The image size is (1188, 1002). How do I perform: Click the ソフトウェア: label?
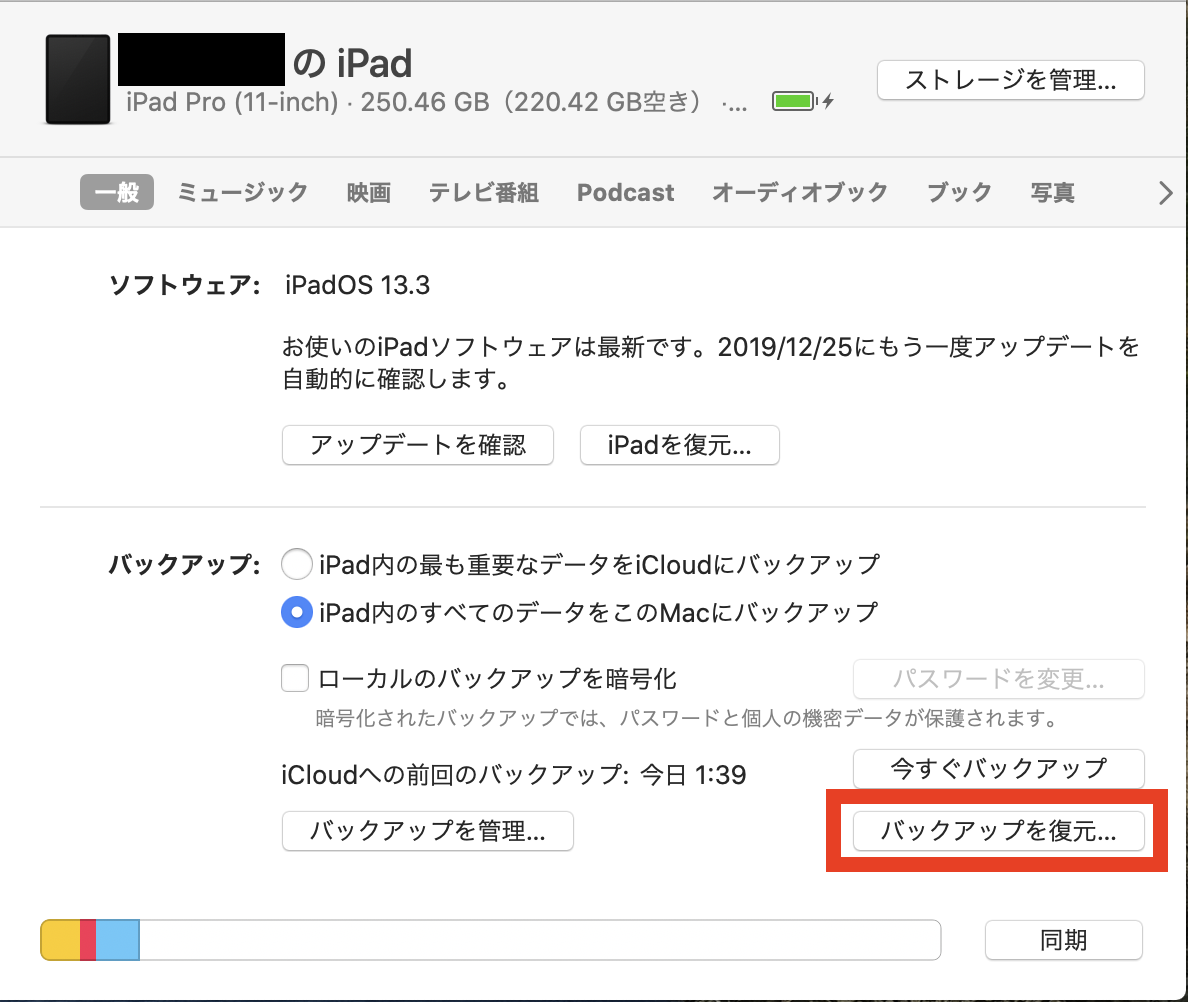pyautogui.click(x=185, y=285)
